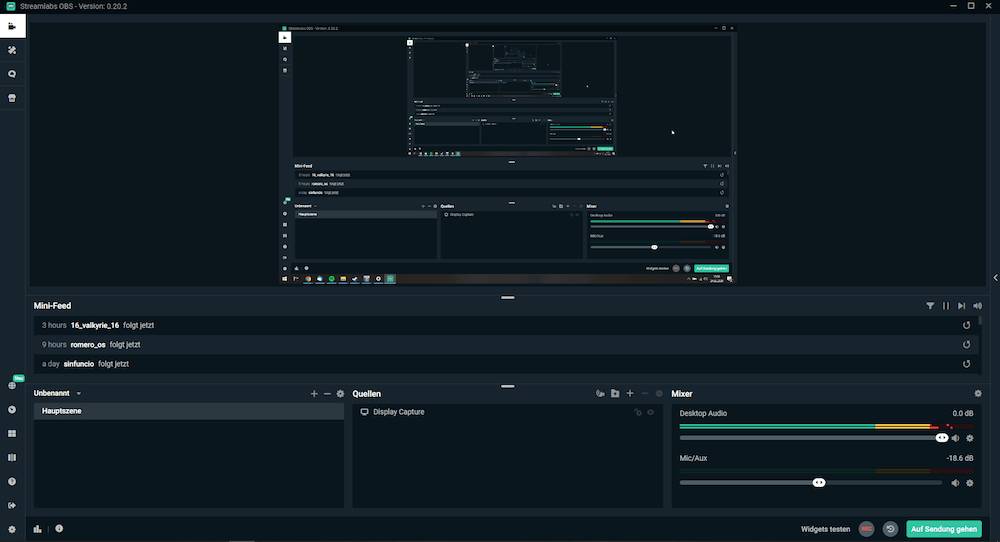1000x542 pixels.
Task: Toggle the replay buffer button
Action: pos(890,529)
